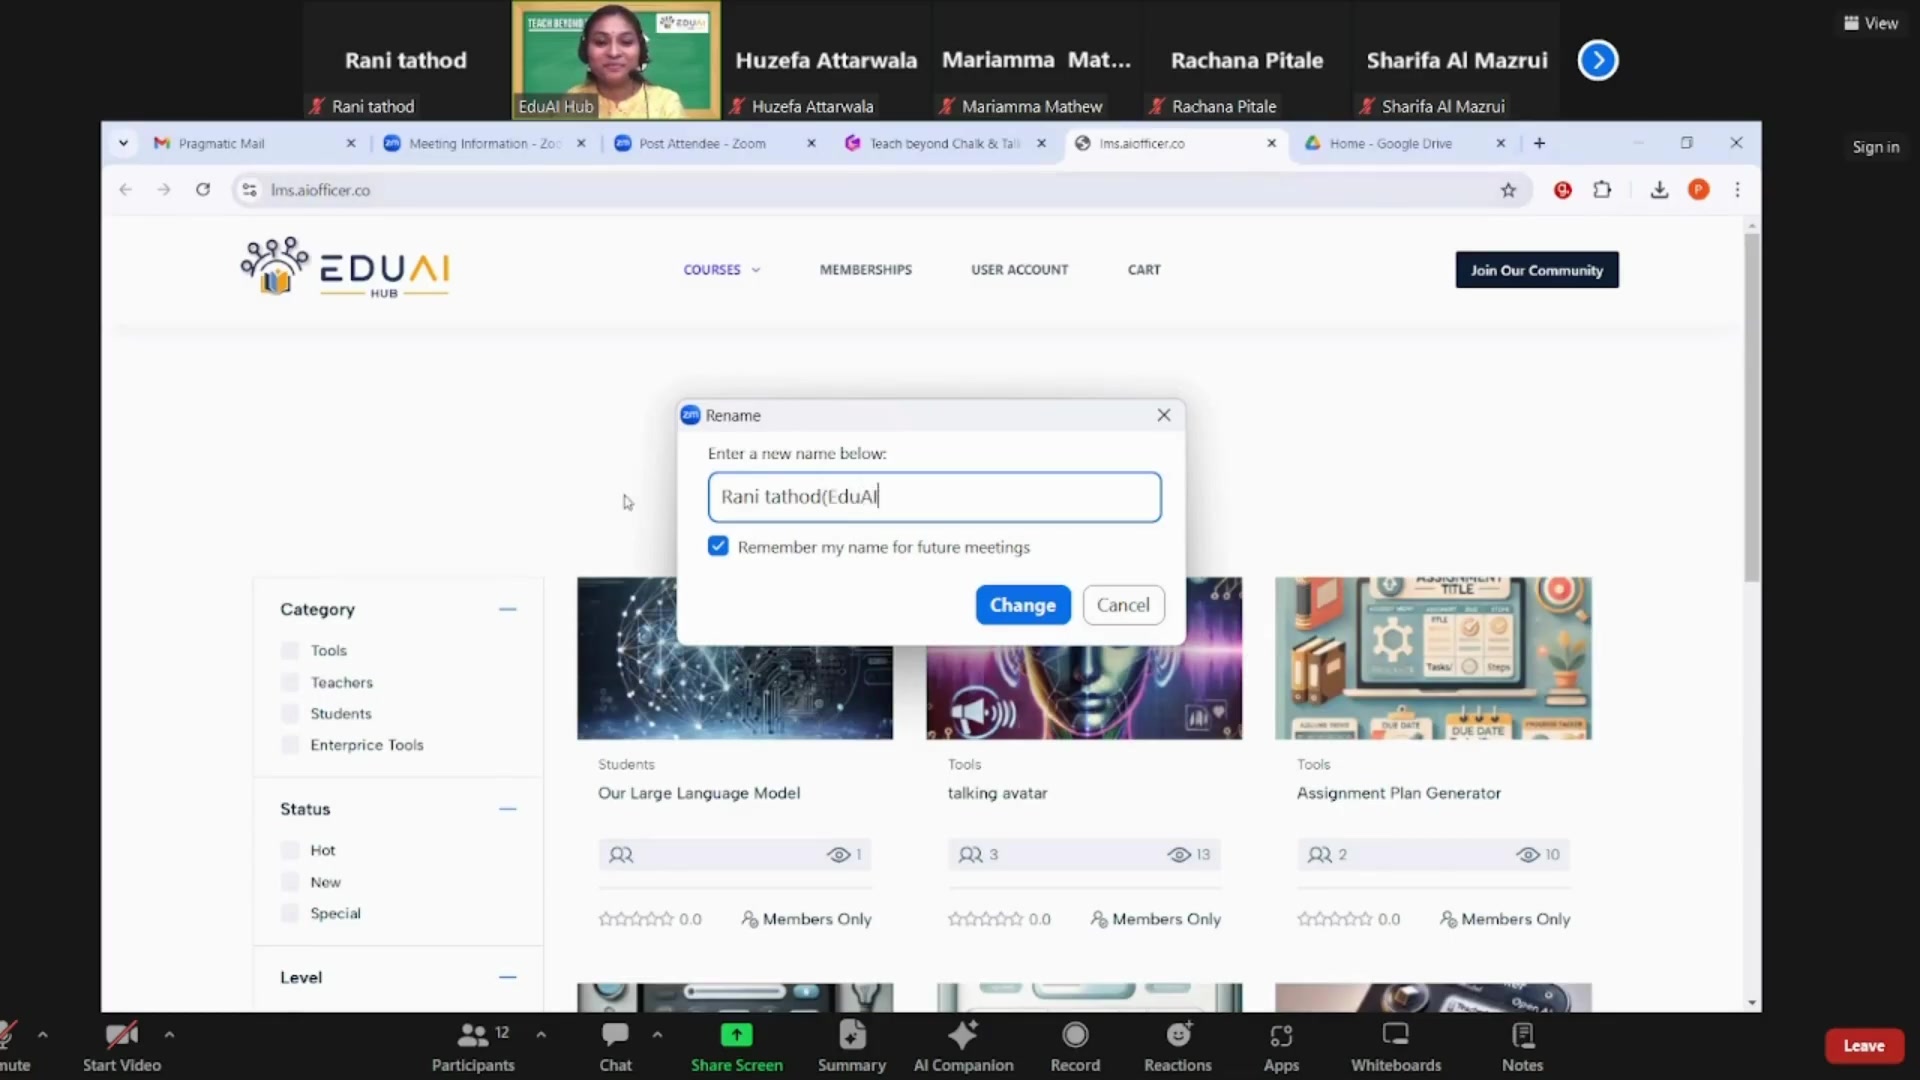Check the Tools category filter
This screenshot has height=1080, width=1920.
(290, 650)
